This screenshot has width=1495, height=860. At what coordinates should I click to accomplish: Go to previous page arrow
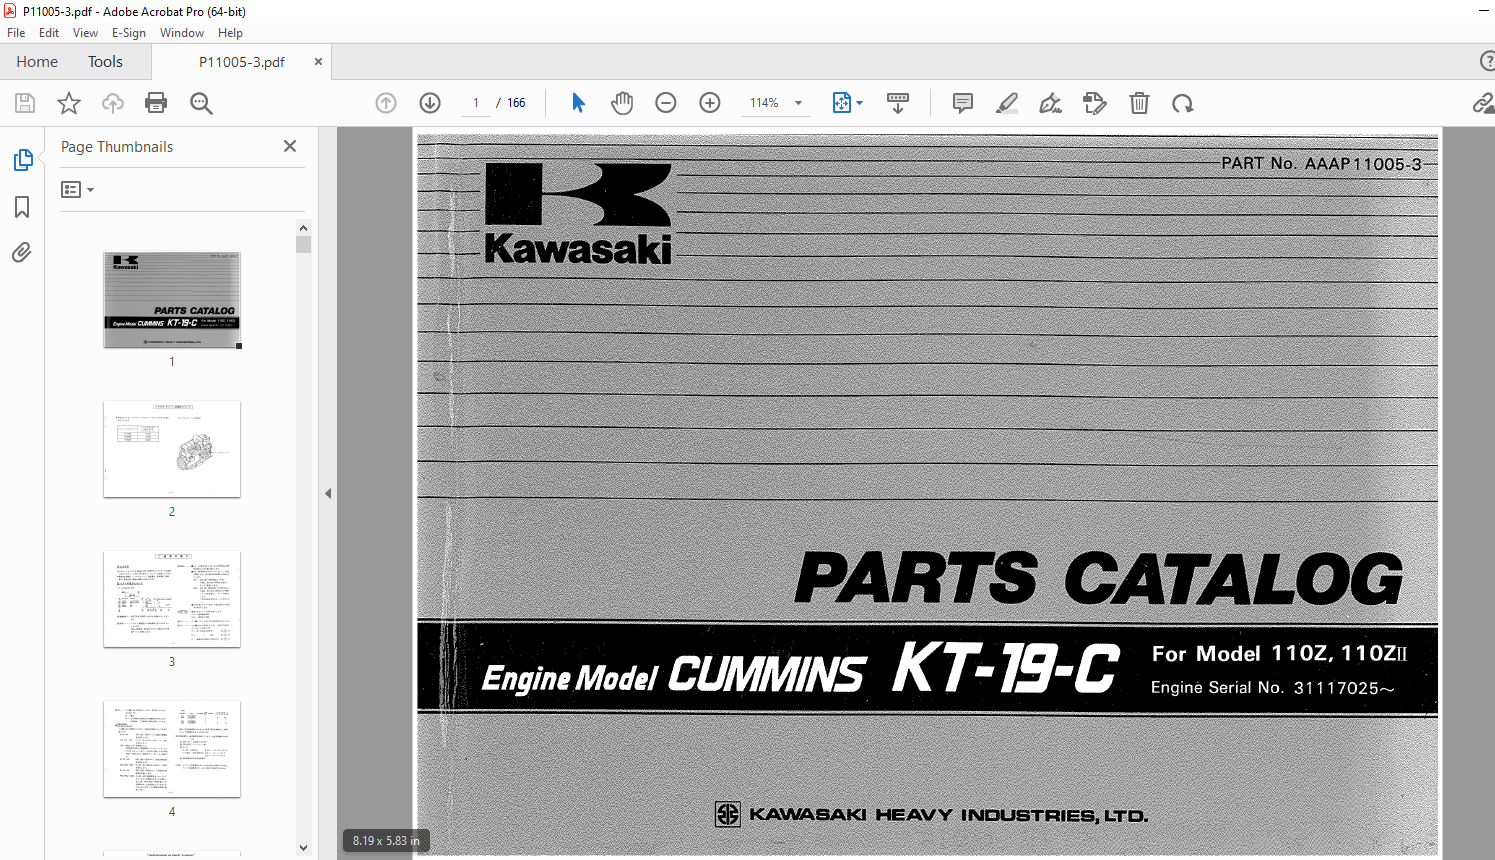click(x=386, y=103)
